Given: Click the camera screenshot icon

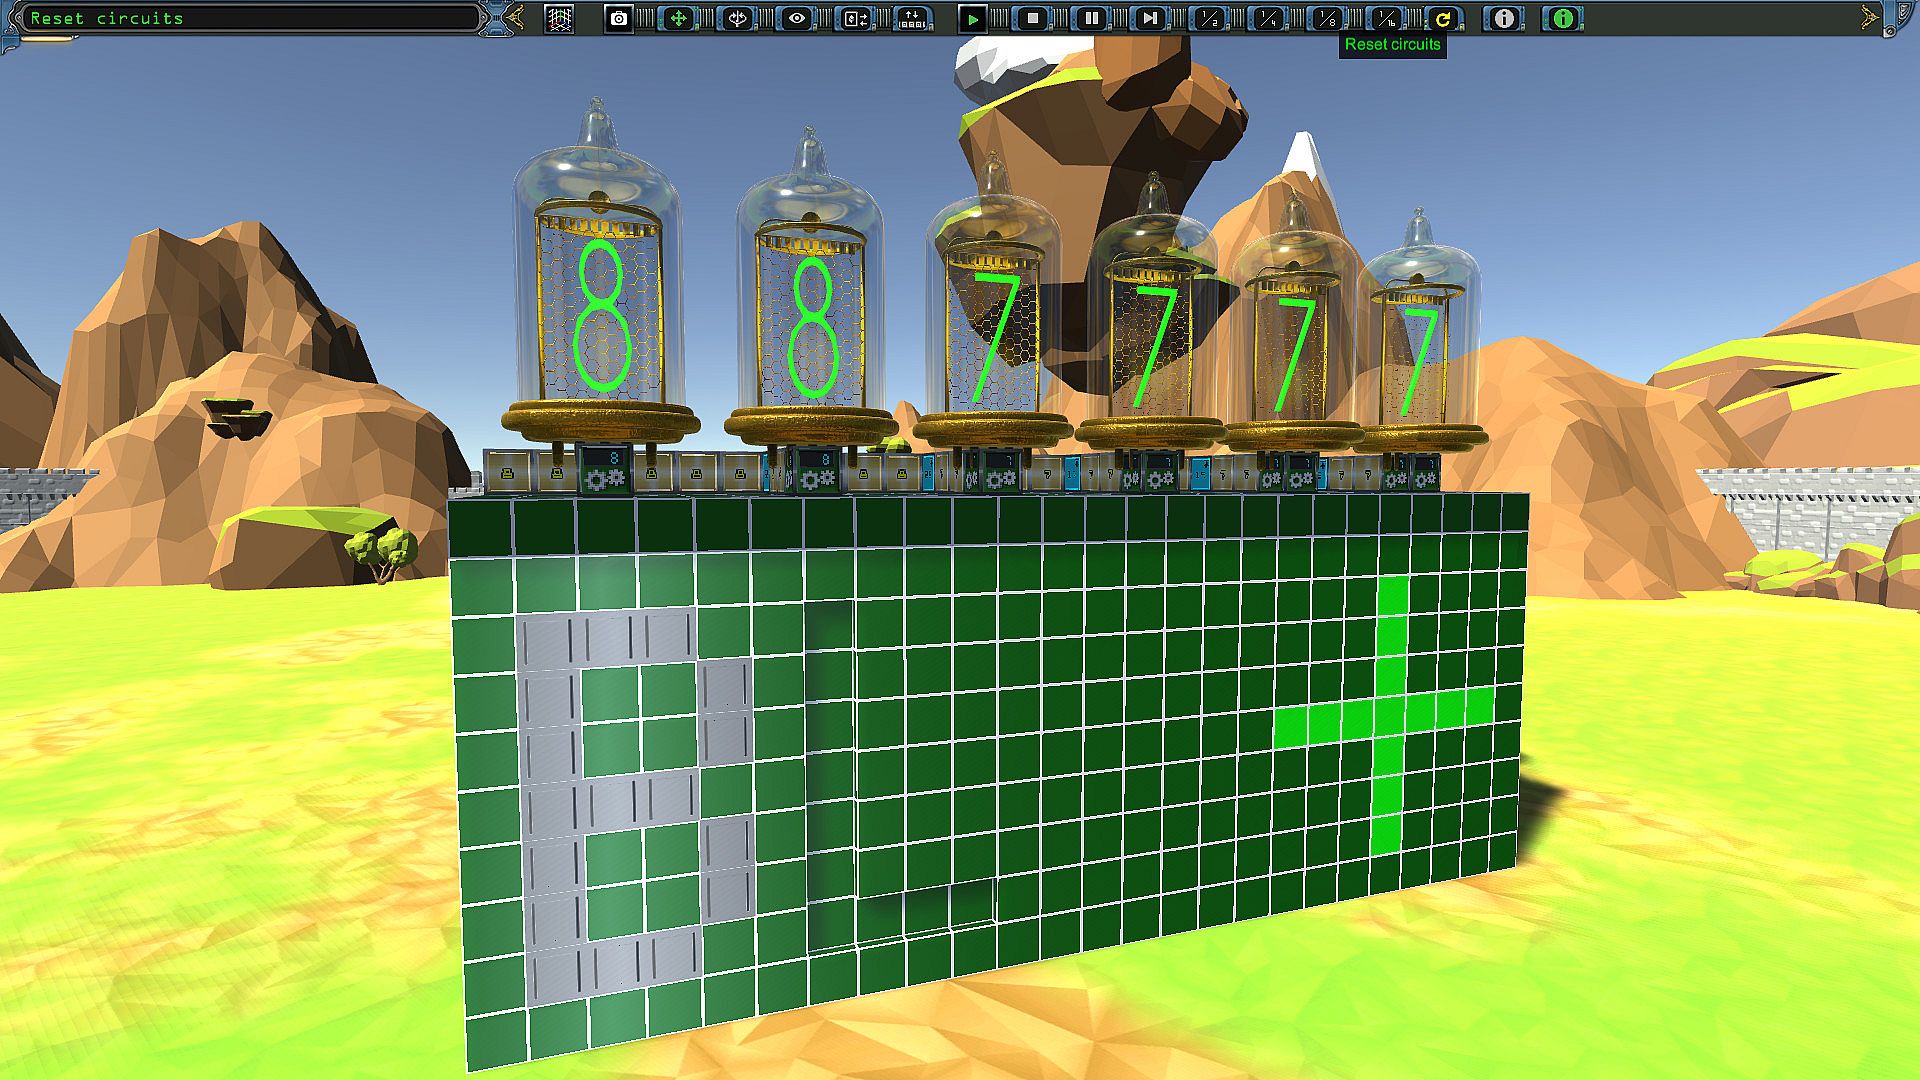Looking at the screenshot, I should [x=619, y=18].
